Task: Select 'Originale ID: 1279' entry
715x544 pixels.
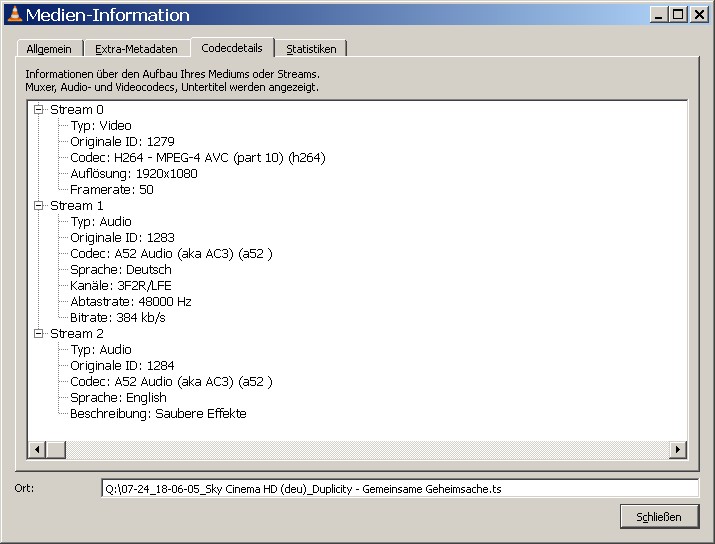Action: (122, 142)
